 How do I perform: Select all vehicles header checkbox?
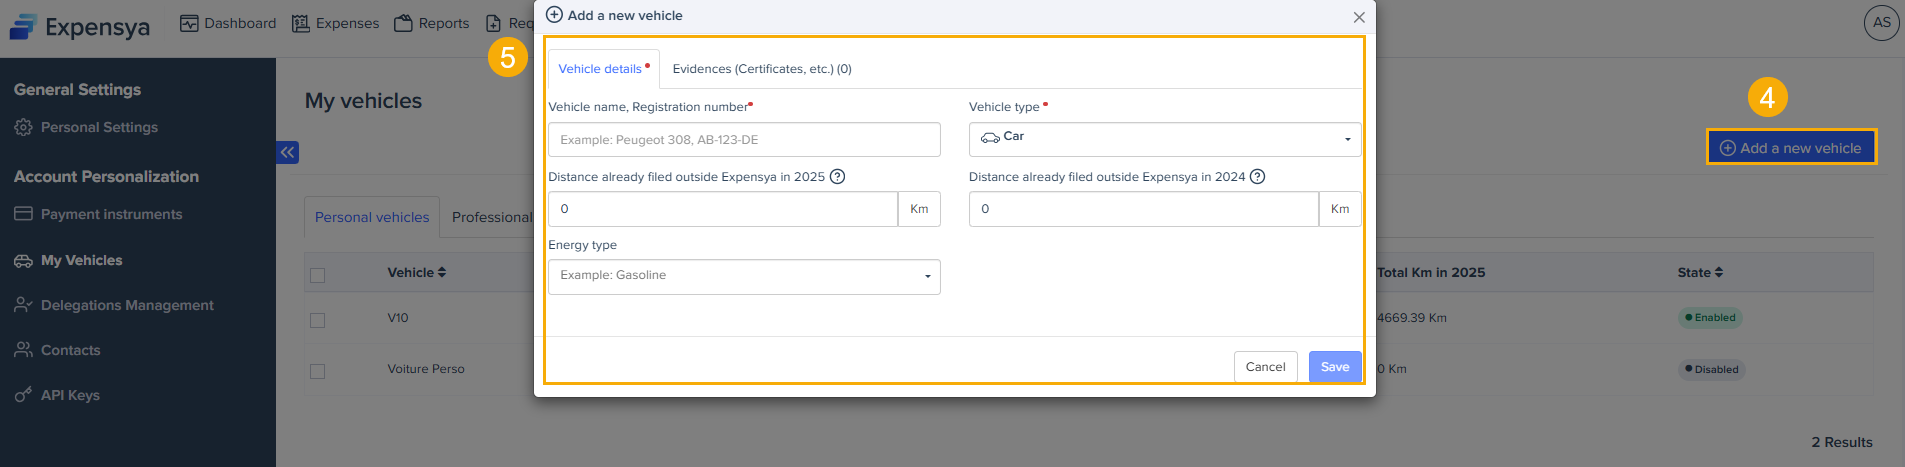pyautogui.click(x=318, y=275)
